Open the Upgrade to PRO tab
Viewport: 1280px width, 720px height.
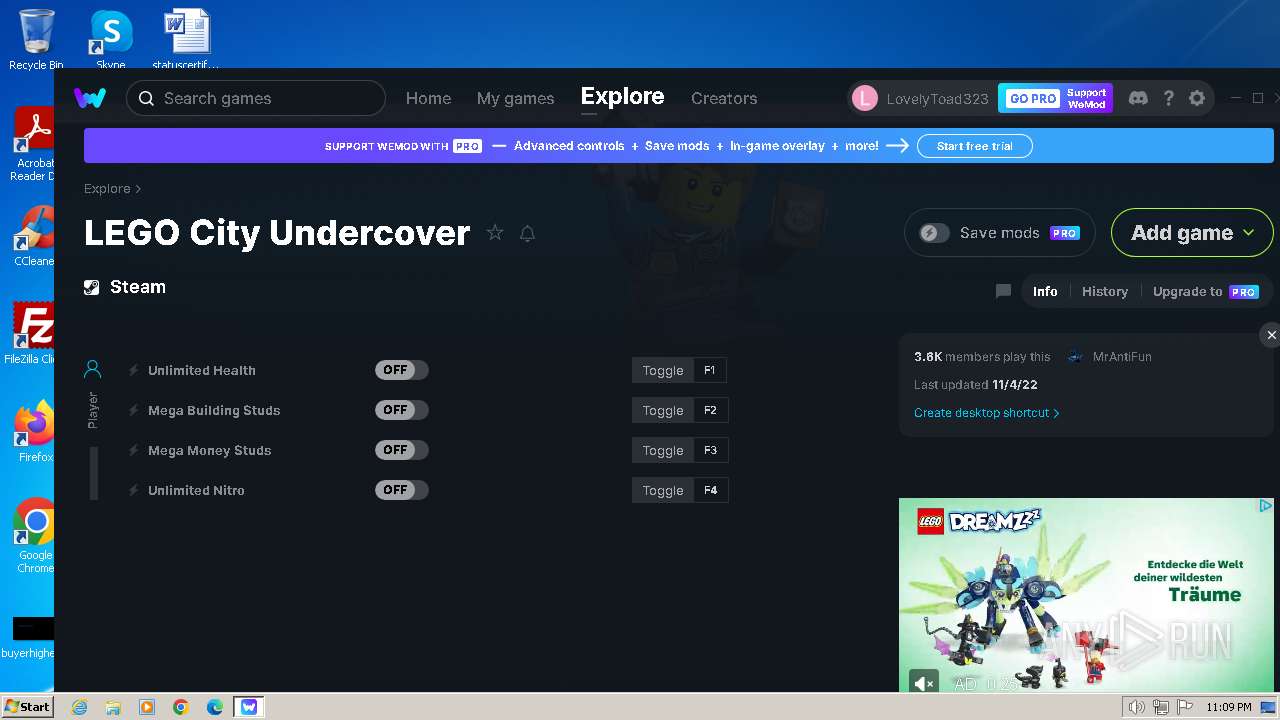1205,291
